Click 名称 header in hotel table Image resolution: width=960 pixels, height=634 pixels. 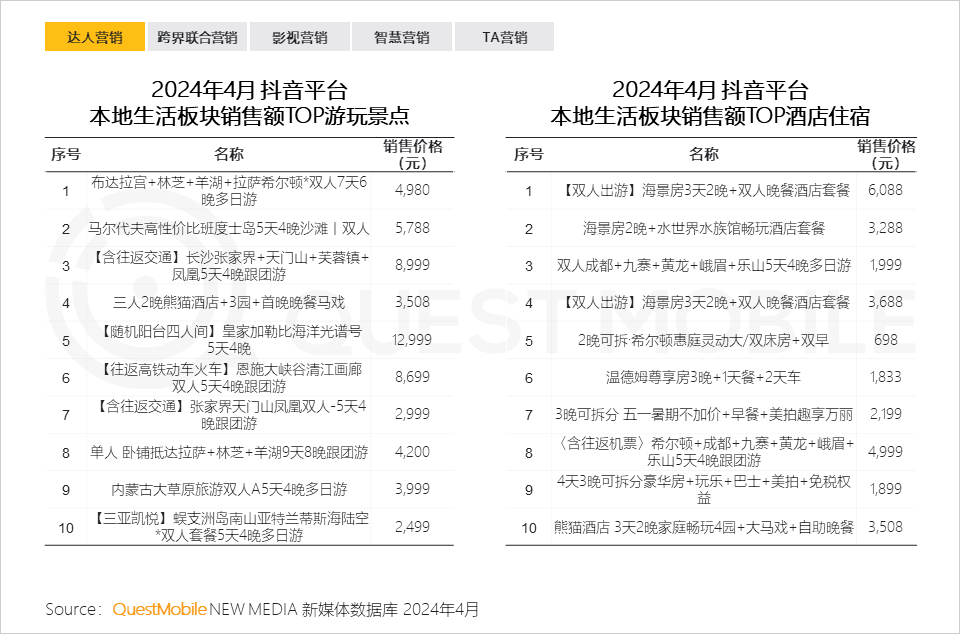tap(704, 154)
